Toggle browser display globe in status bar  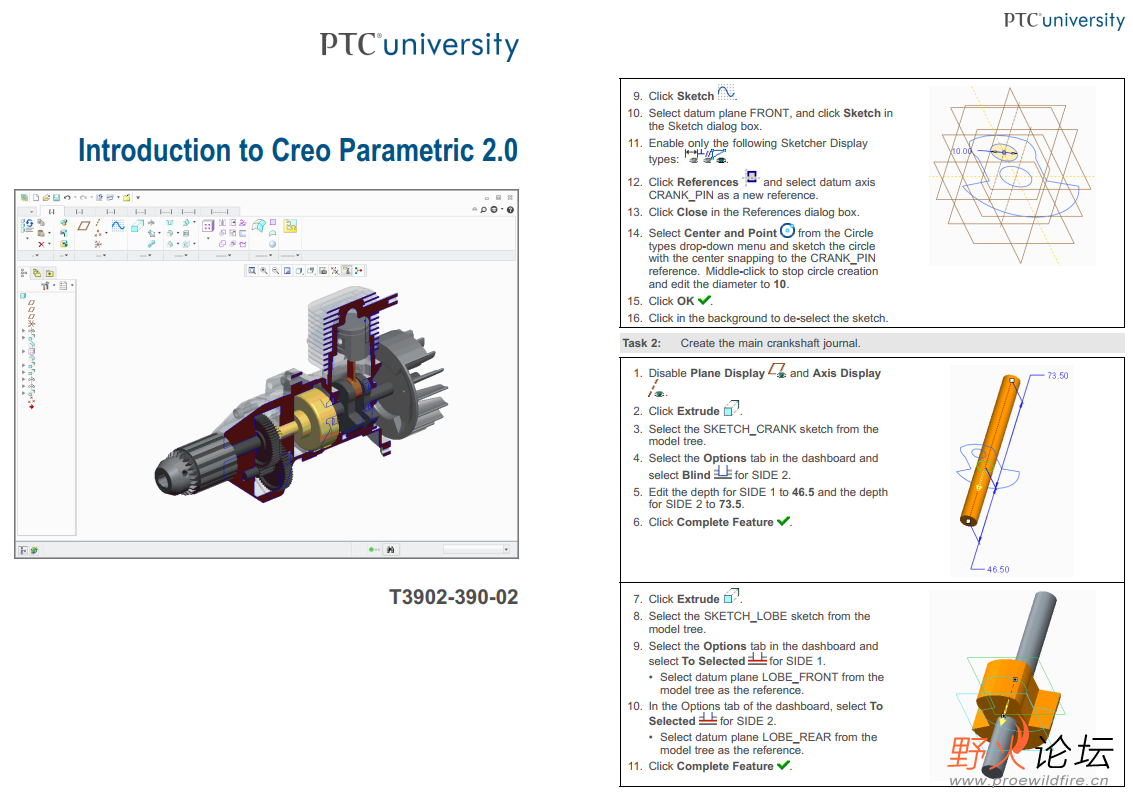click(x=34, y=551)
